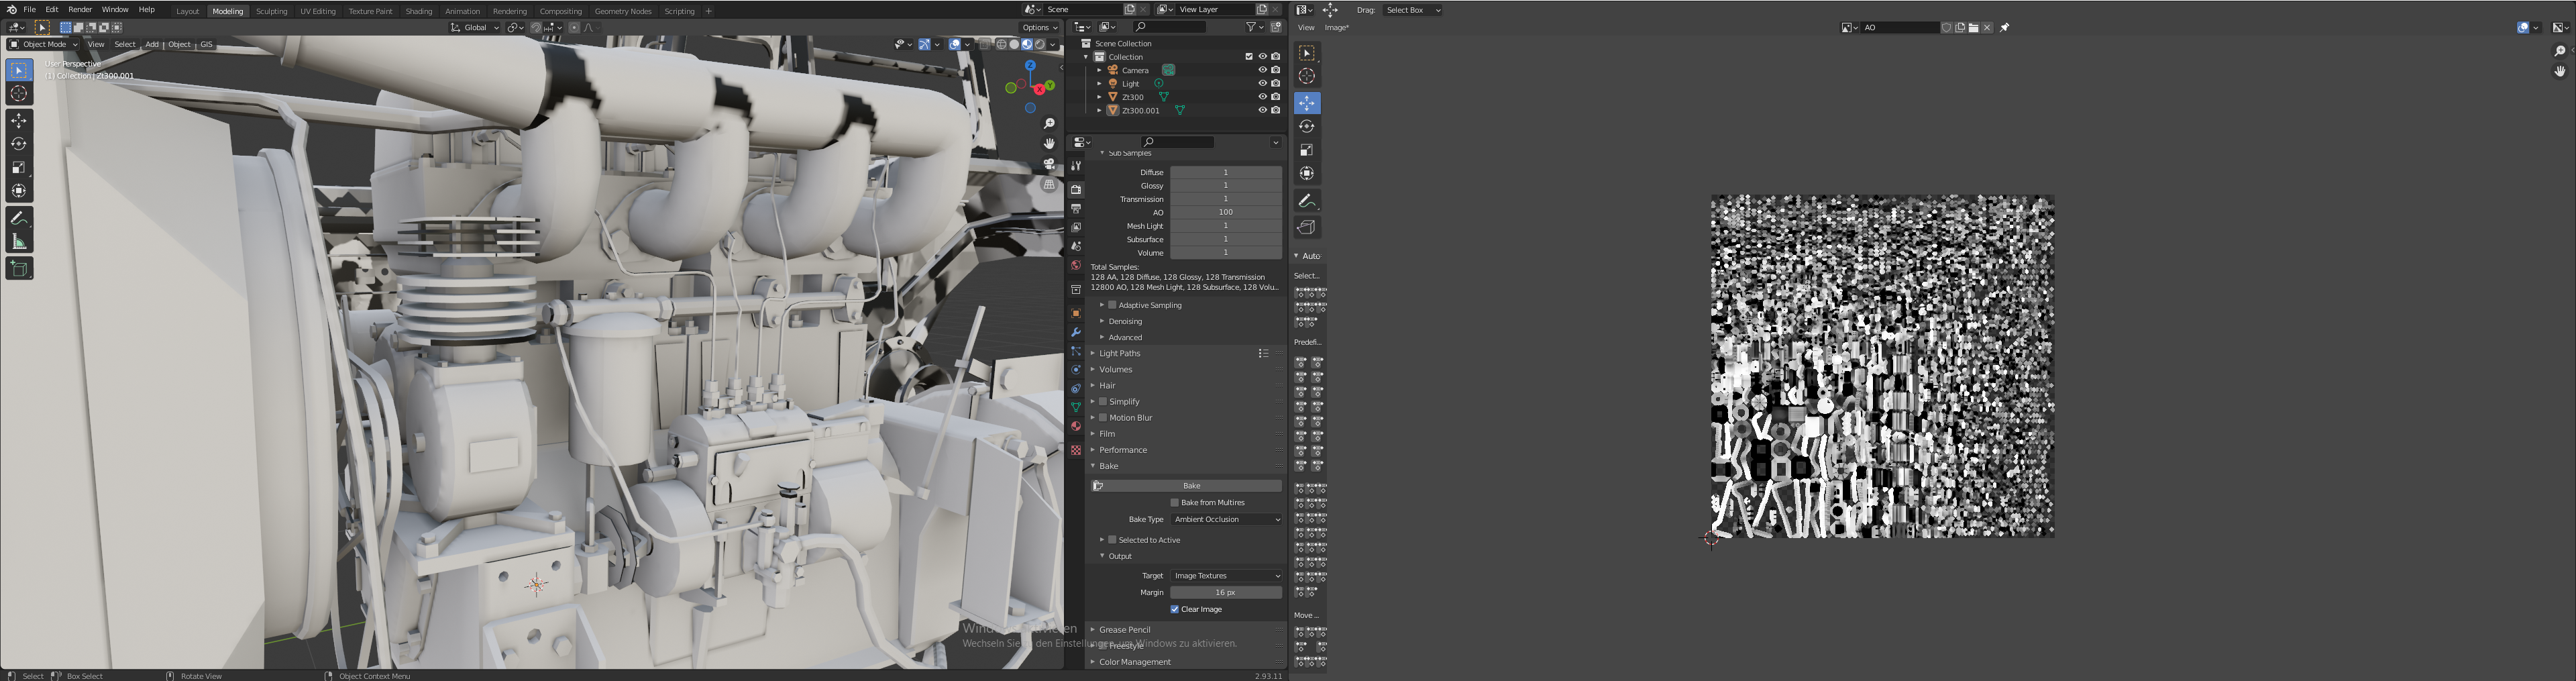
Task: Uncheck the Clear Image checkbox
Action: (x=1174, y=609)
